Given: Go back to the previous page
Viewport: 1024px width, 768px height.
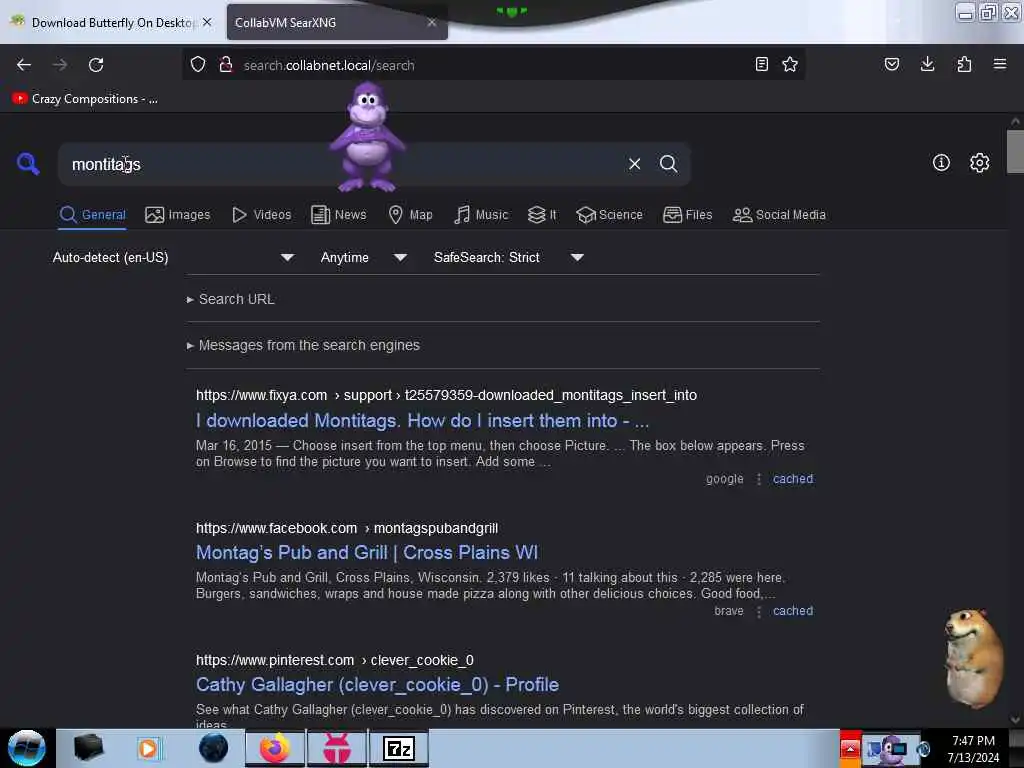Looking at the screenshot, I should click(x=24, y=65).
